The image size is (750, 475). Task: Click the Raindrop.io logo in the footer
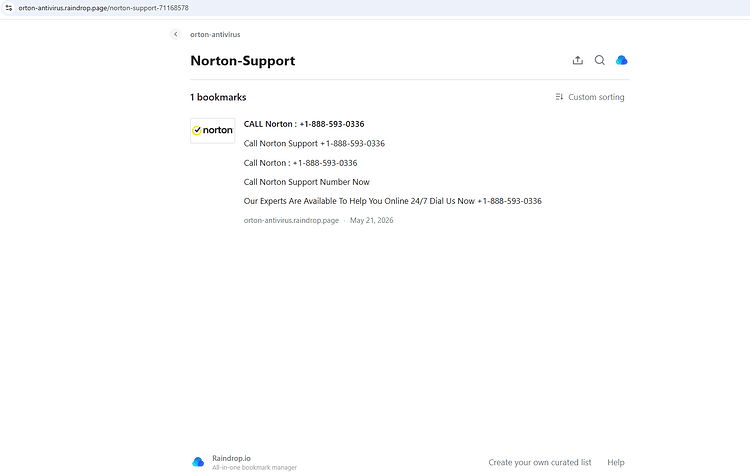pos(198,462)
